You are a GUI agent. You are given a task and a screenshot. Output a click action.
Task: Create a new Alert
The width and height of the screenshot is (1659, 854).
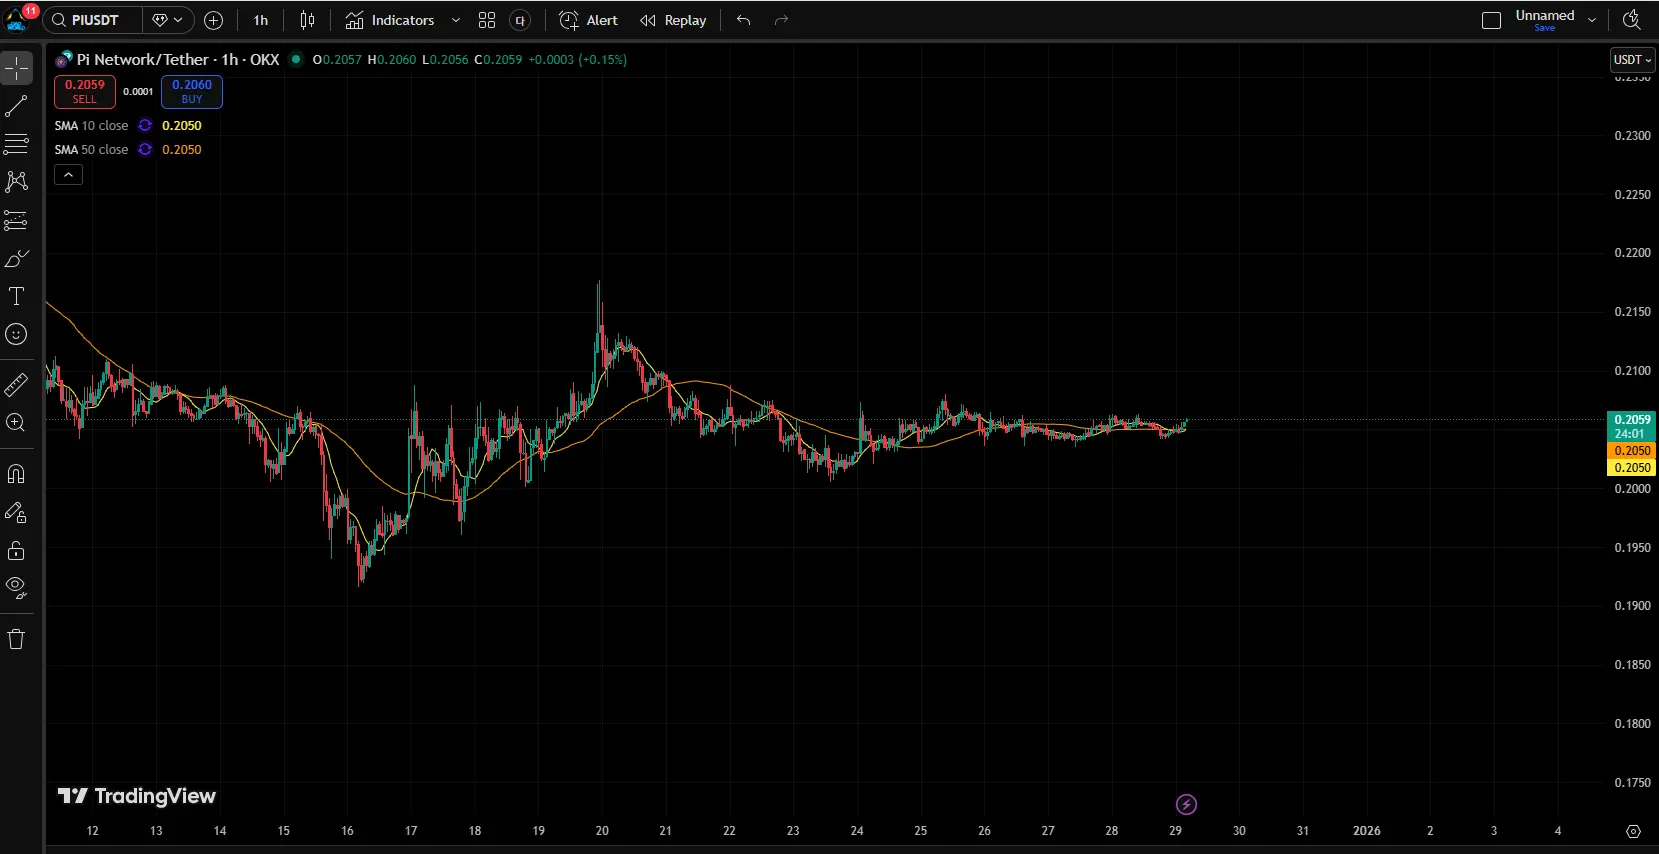pyautogui.click(x=588, y=20)
